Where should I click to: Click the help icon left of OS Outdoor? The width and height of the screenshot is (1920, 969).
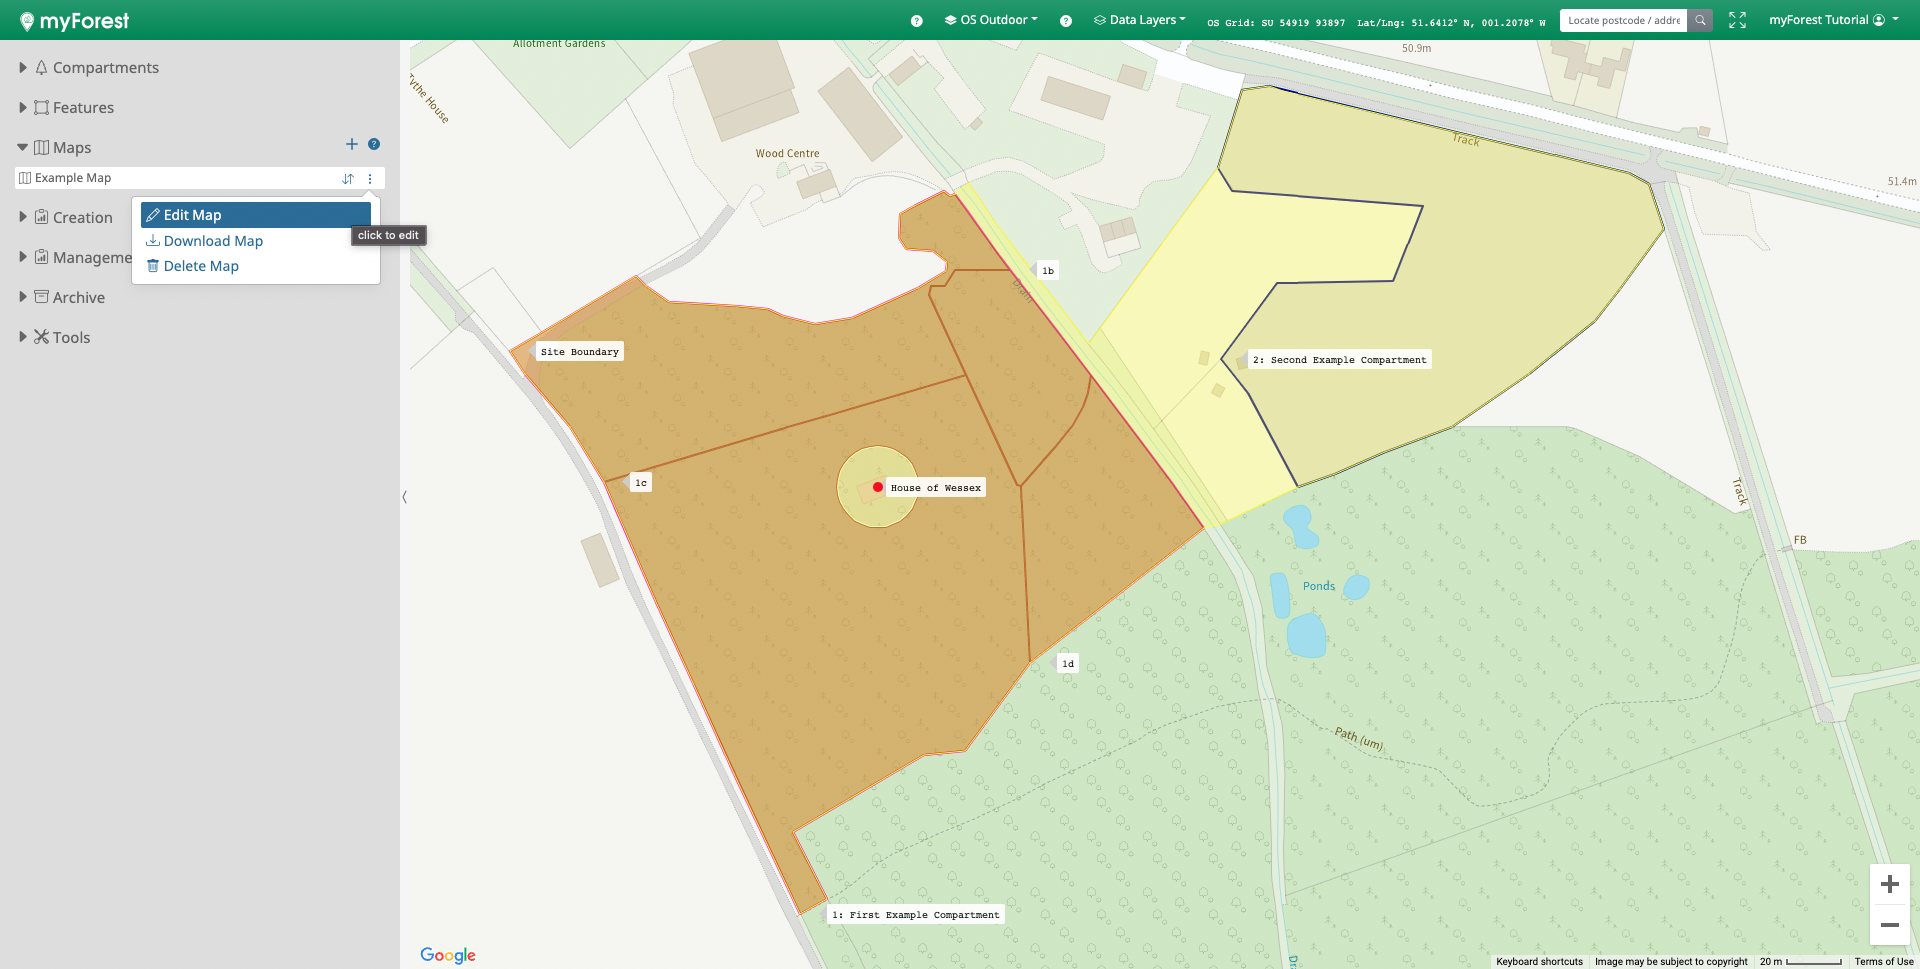tap(916, 21)
